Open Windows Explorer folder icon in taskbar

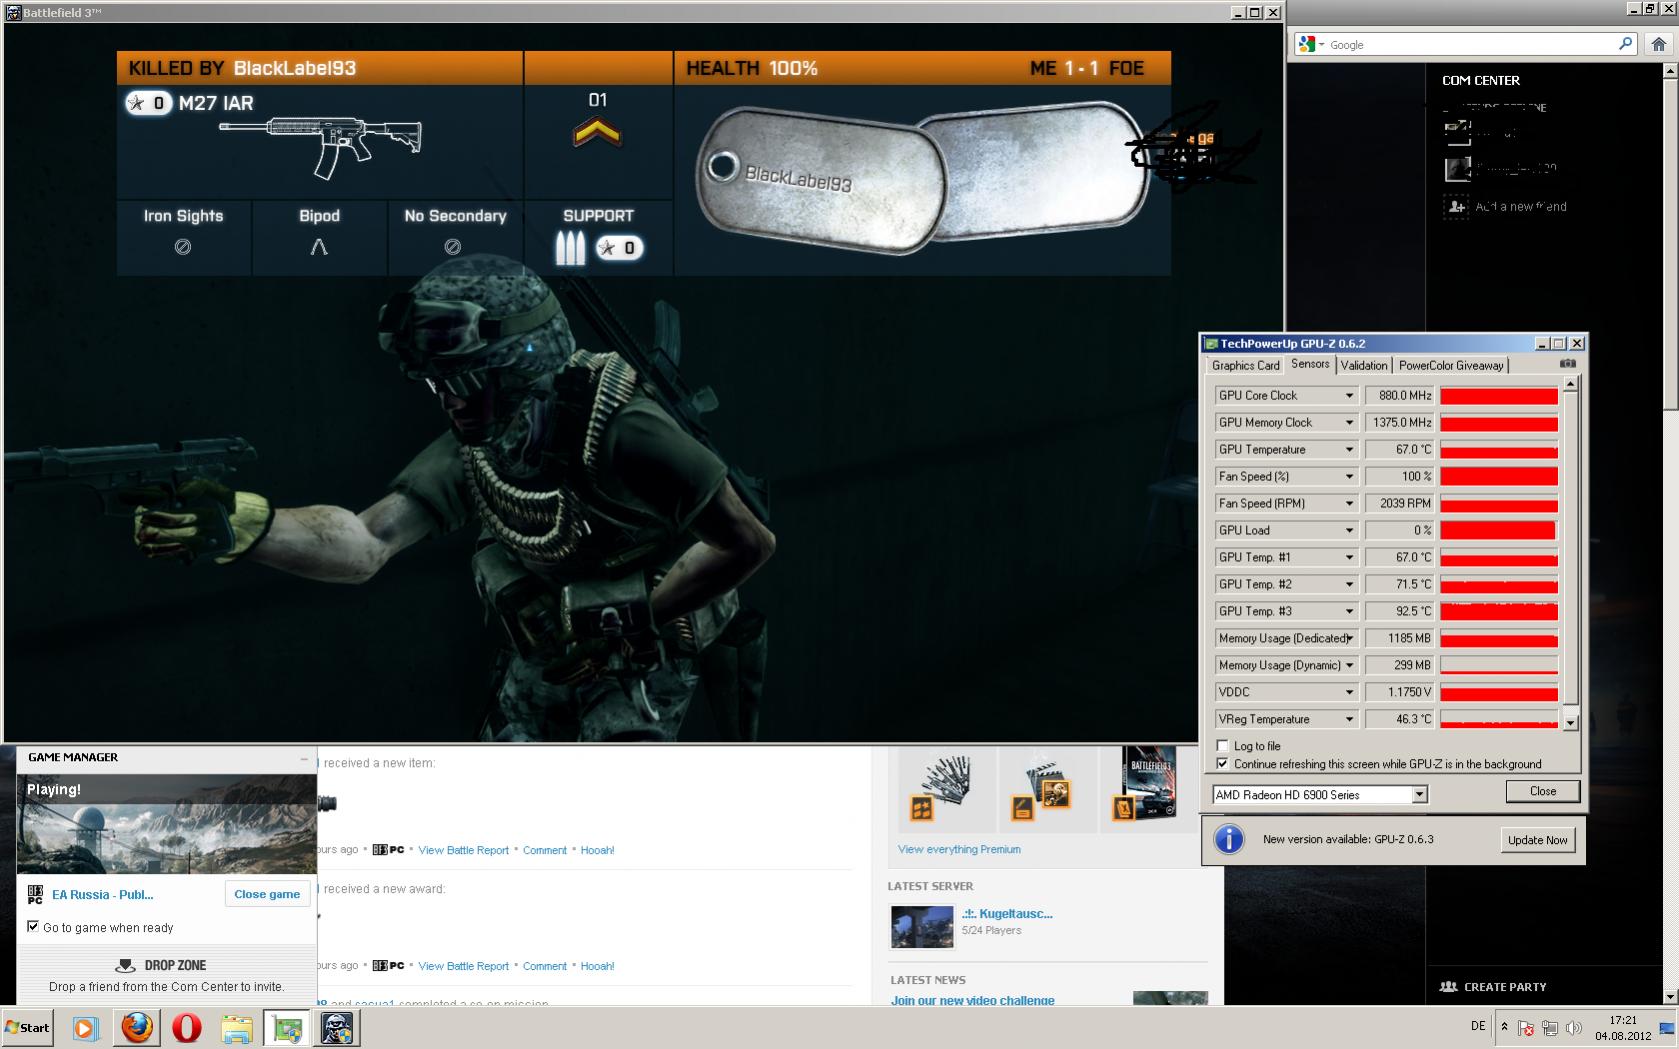click(x=237, y=1028)
